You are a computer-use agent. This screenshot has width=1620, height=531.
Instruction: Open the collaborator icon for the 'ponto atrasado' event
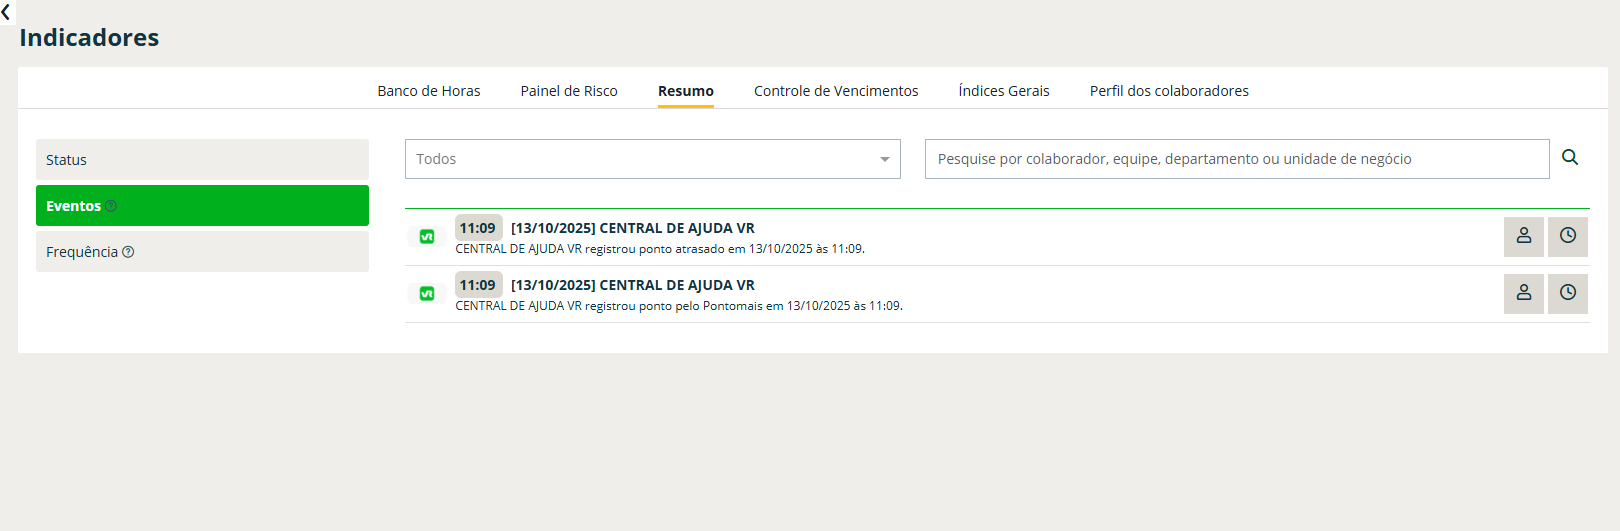point(1523,236)
